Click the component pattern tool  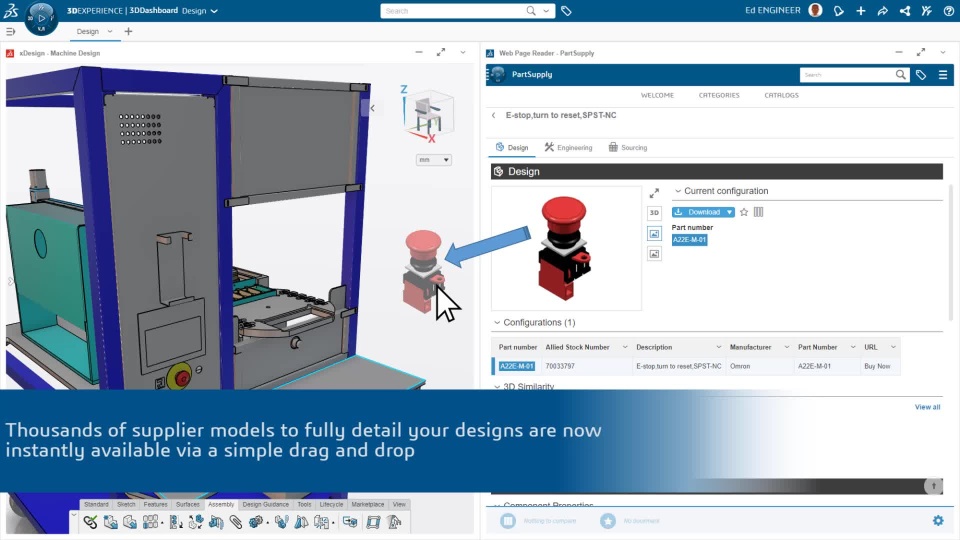(151, 522)
